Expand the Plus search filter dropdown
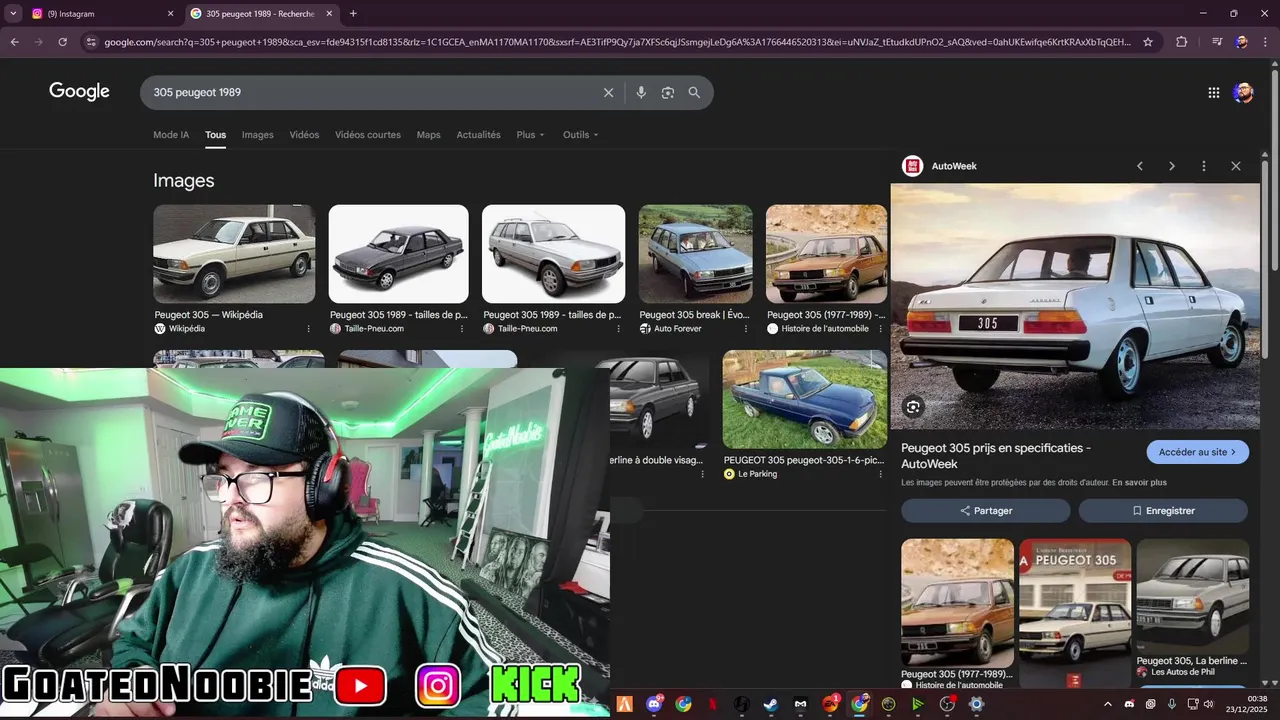Viewport: 1280px width, 720px height. click(x=530, y=135)
